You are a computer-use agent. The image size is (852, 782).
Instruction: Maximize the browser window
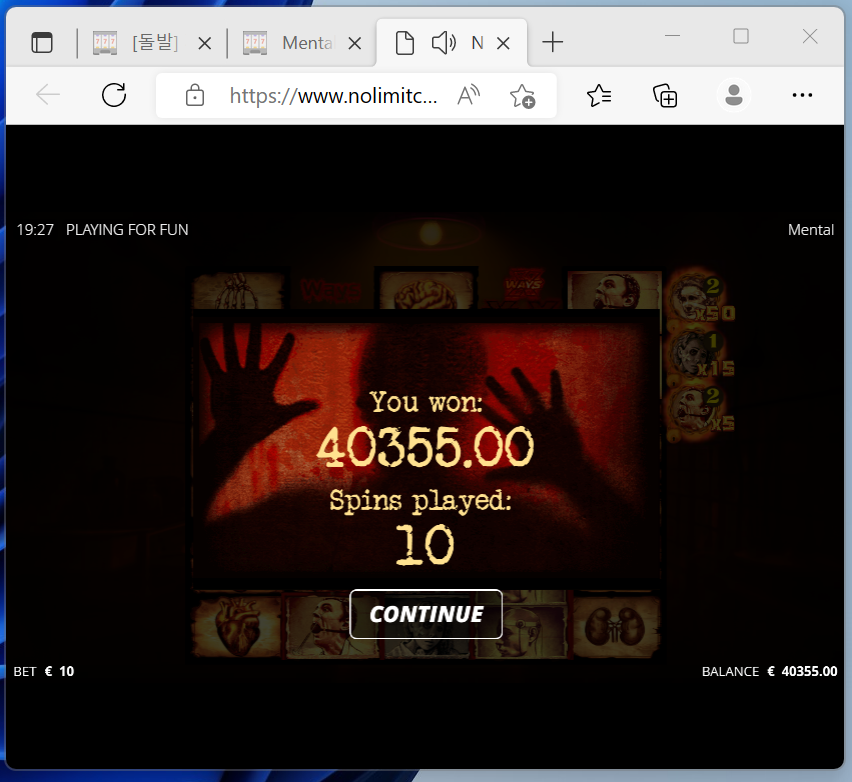pyautogui.click(x=741, y=36)
